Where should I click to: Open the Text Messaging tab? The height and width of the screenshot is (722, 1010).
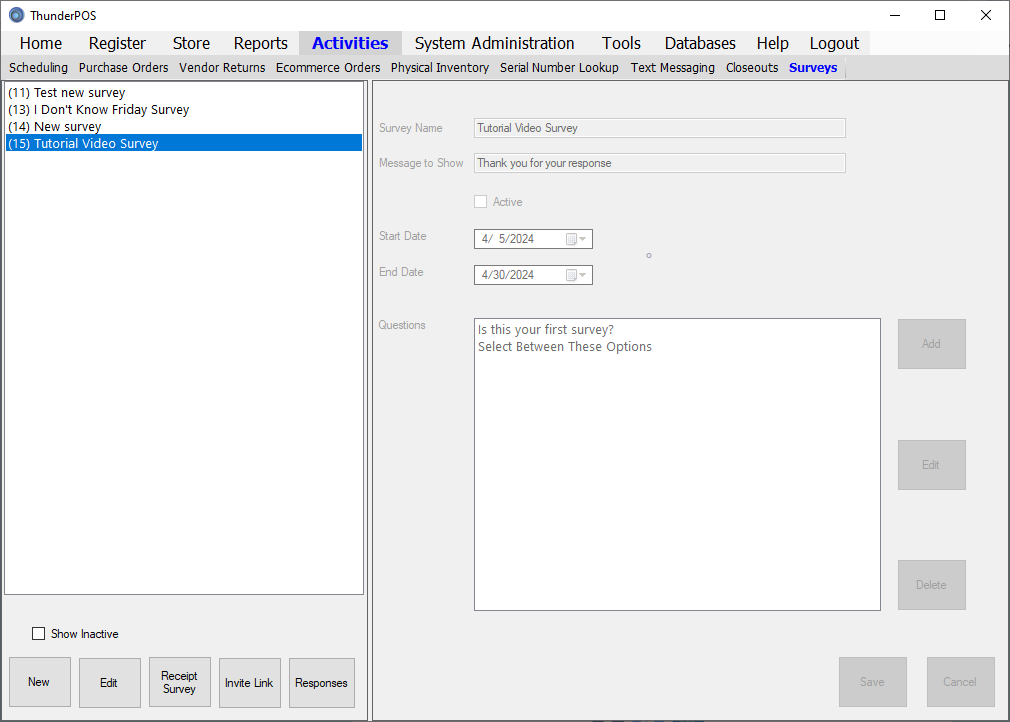pos(672,68)
